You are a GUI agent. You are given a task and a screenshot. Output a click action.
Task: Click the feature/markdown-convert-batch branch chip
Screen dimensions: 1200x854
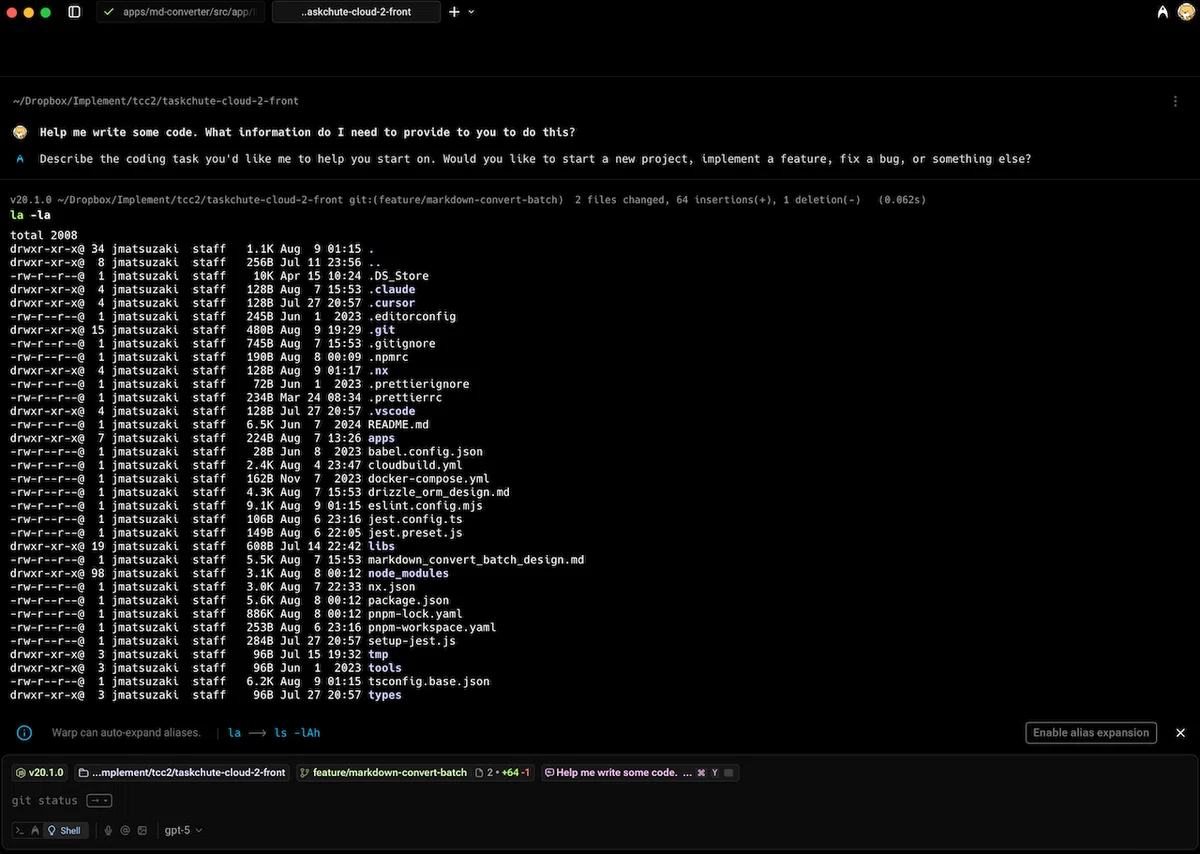383,773
